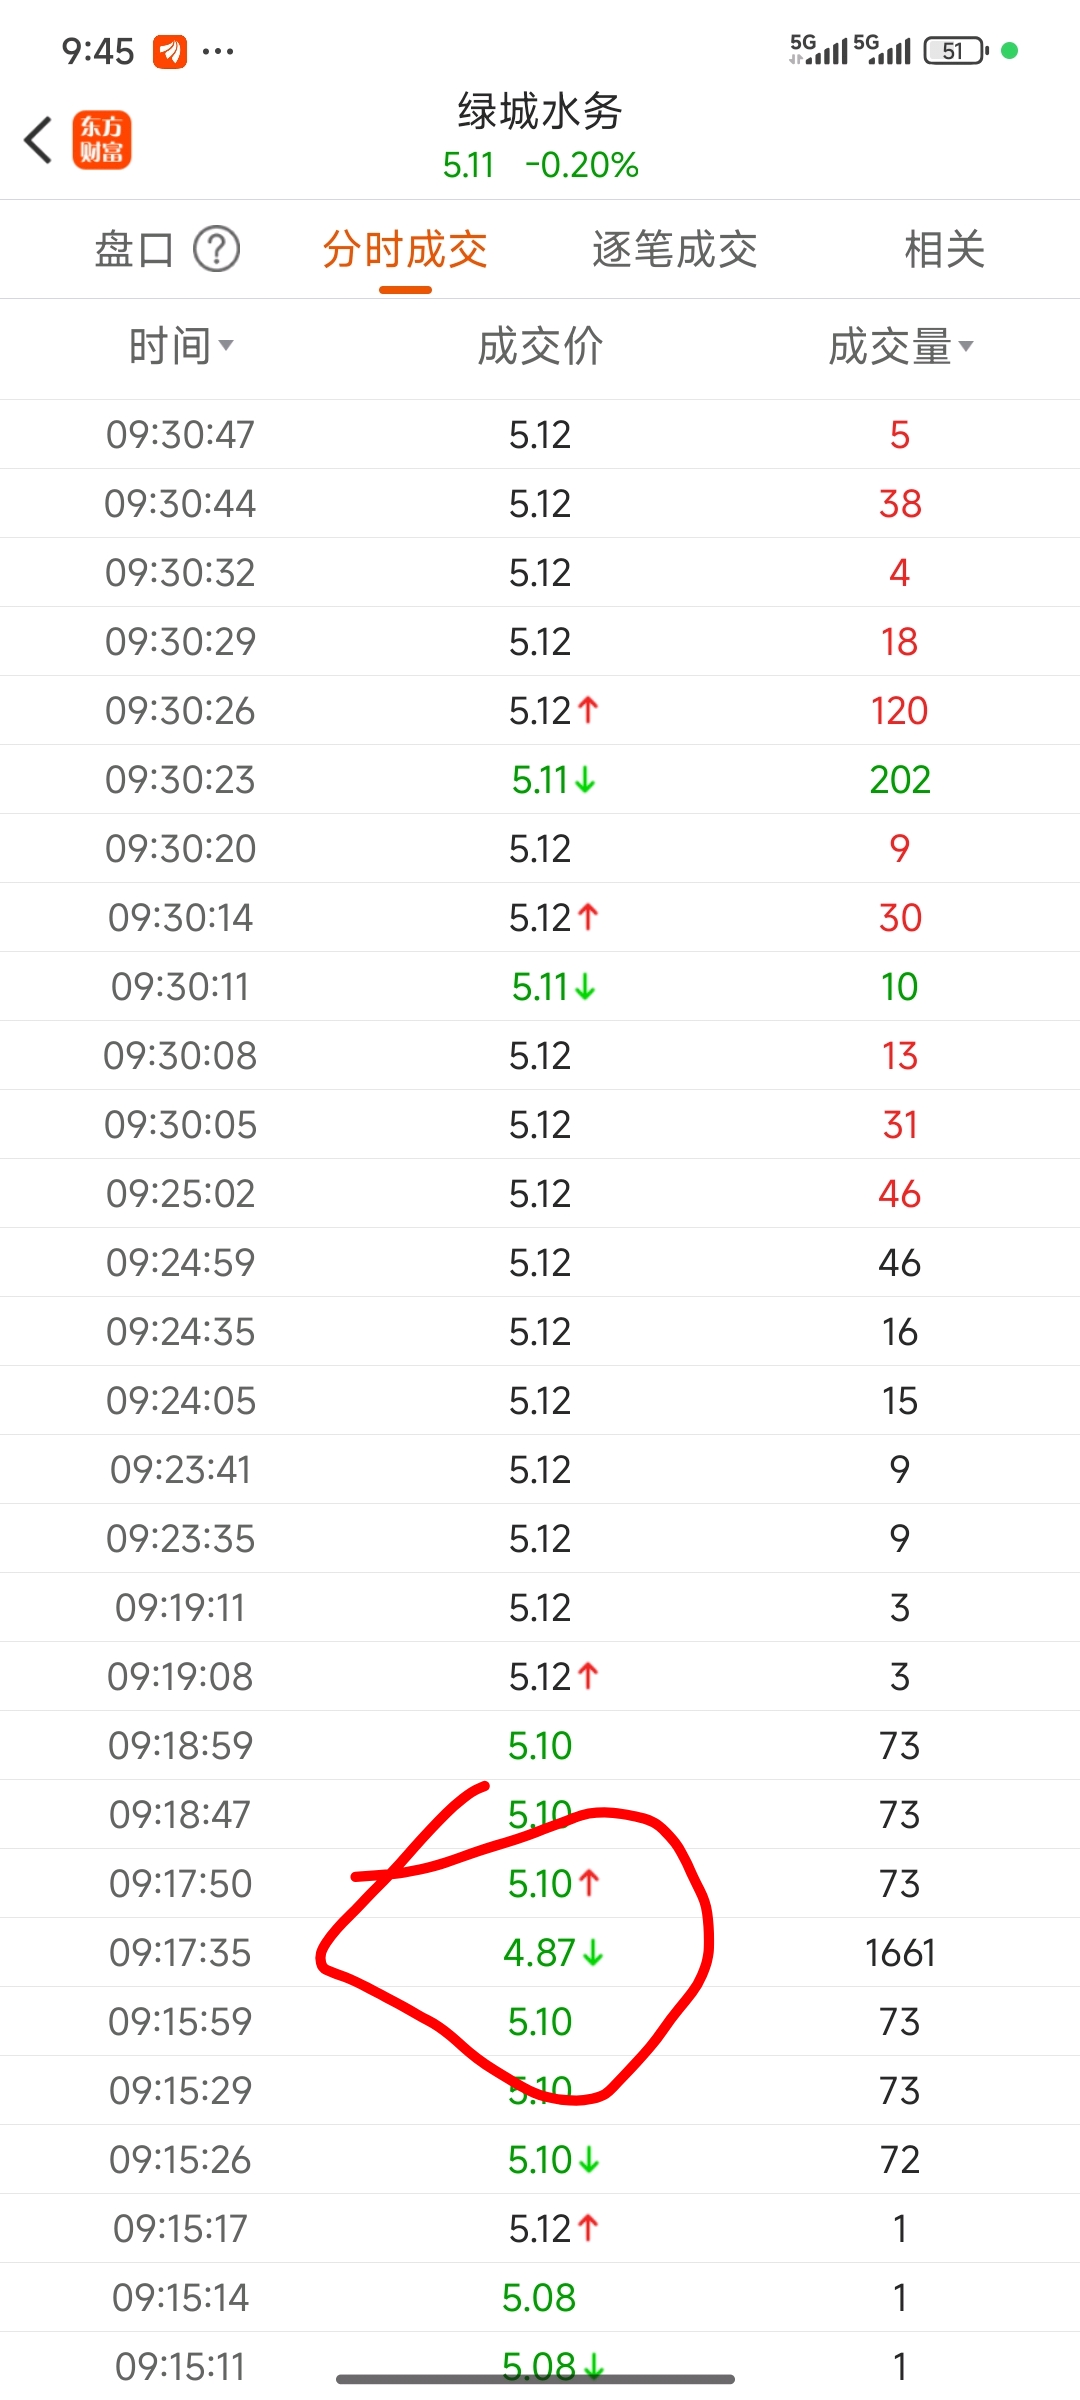The height and width of the screenshot is (2400, 1080).
Task: Tap the back arrow icon
Action: 38,140
